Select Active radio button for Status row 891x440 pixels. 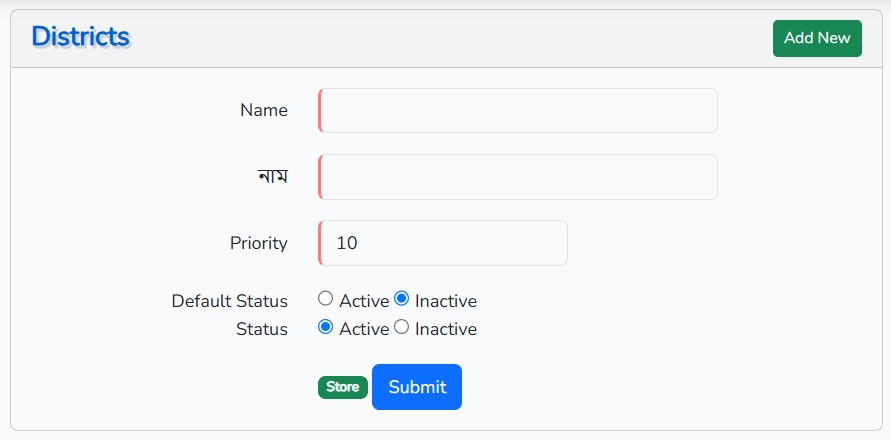pyautogui.click(x=325, y=327)
